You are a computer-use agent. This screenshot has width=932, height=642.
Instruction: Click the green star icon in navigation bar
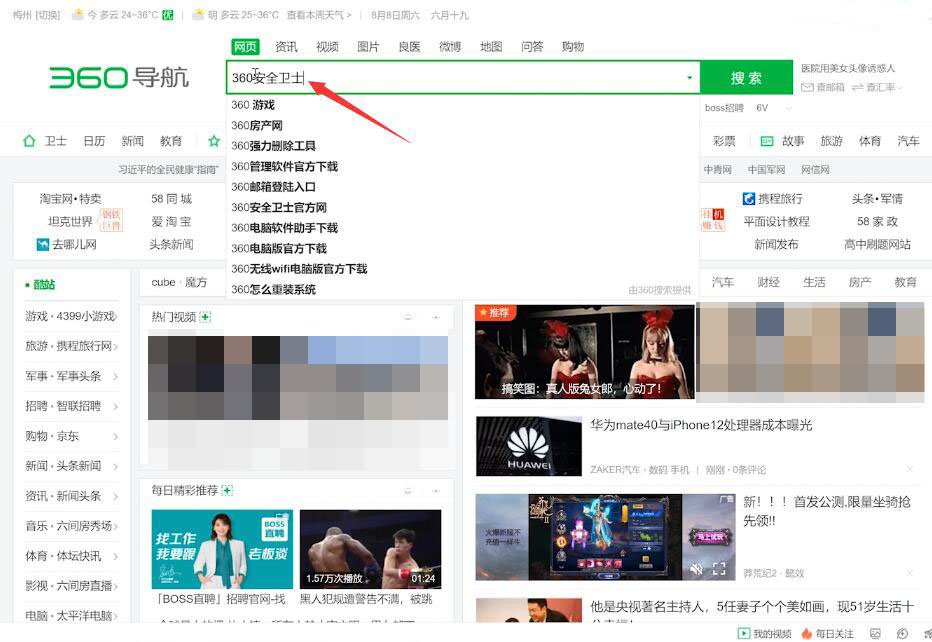[x=214, y=141]
